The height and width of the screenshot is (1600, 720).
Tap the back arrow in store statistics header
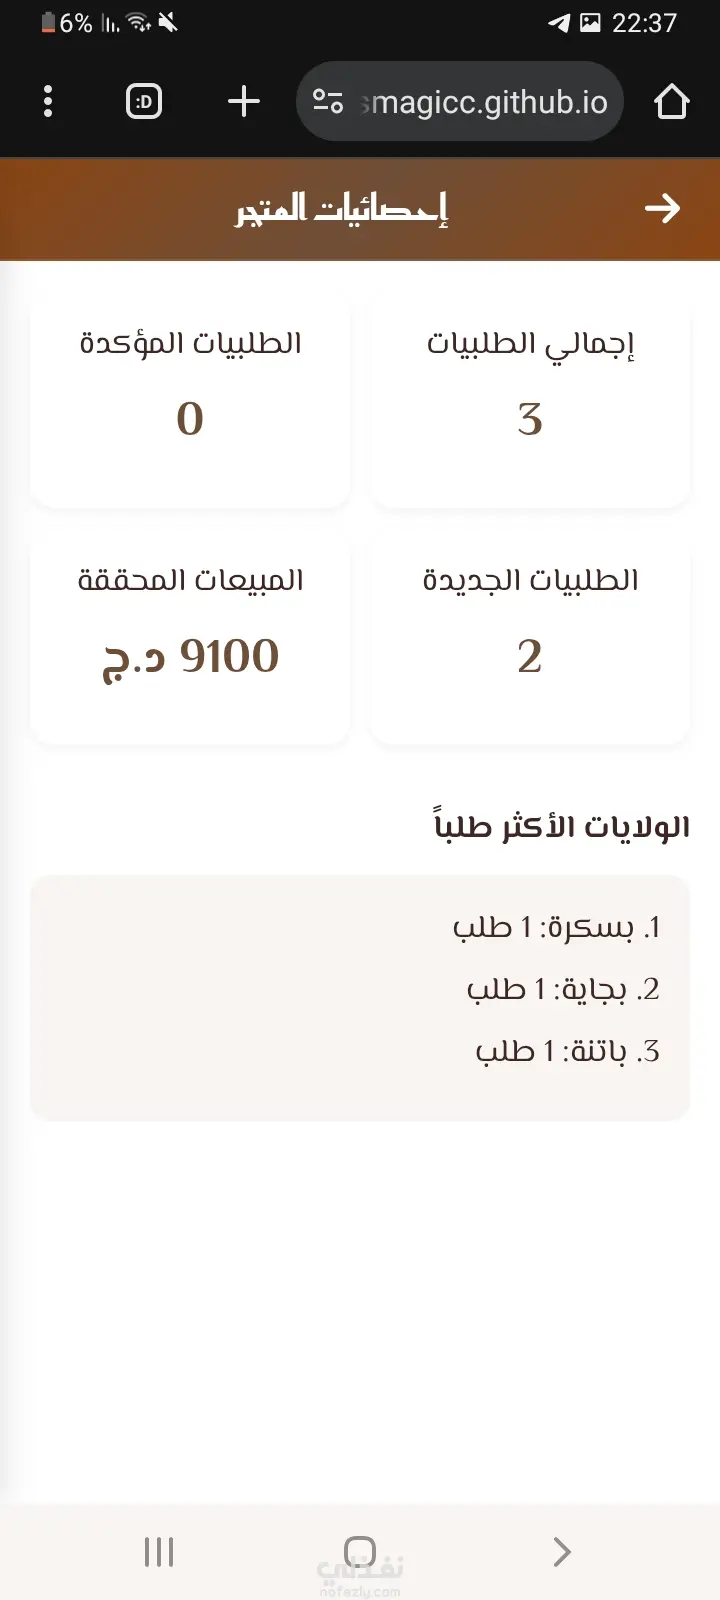(x=662, y=208)
